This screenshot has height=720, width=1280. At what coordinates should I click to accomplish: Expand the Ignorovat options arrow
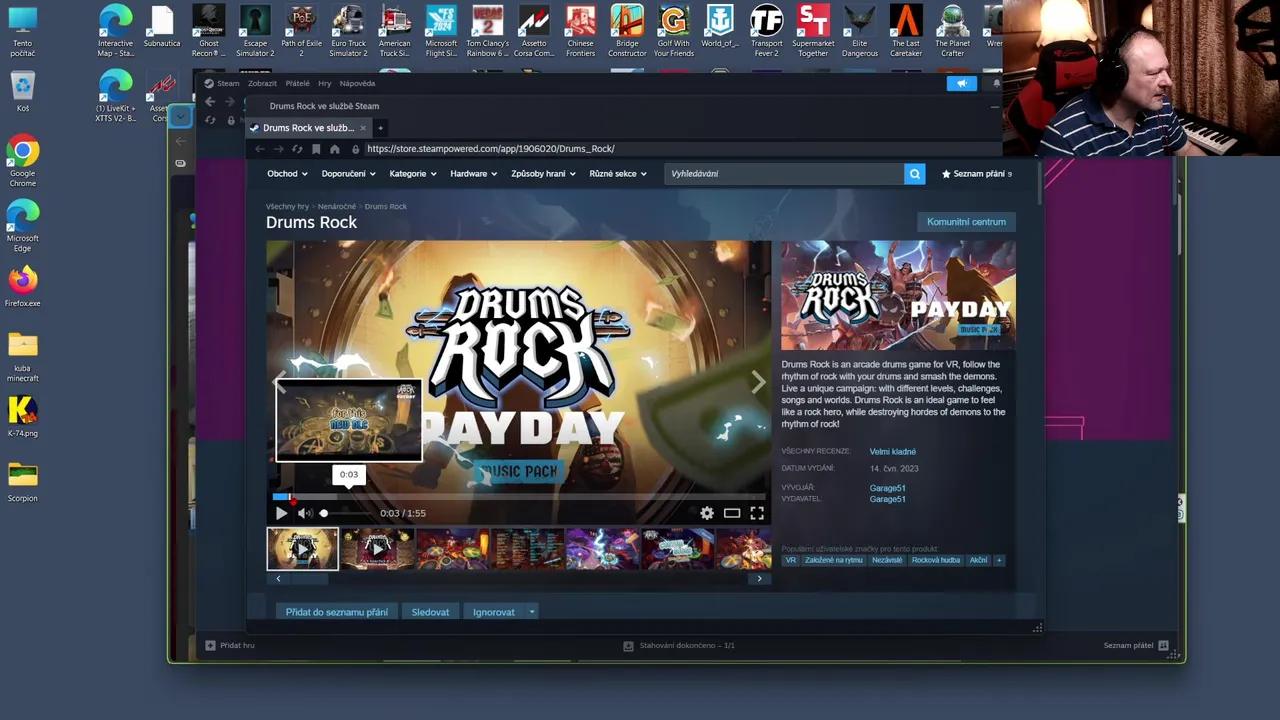532,612
